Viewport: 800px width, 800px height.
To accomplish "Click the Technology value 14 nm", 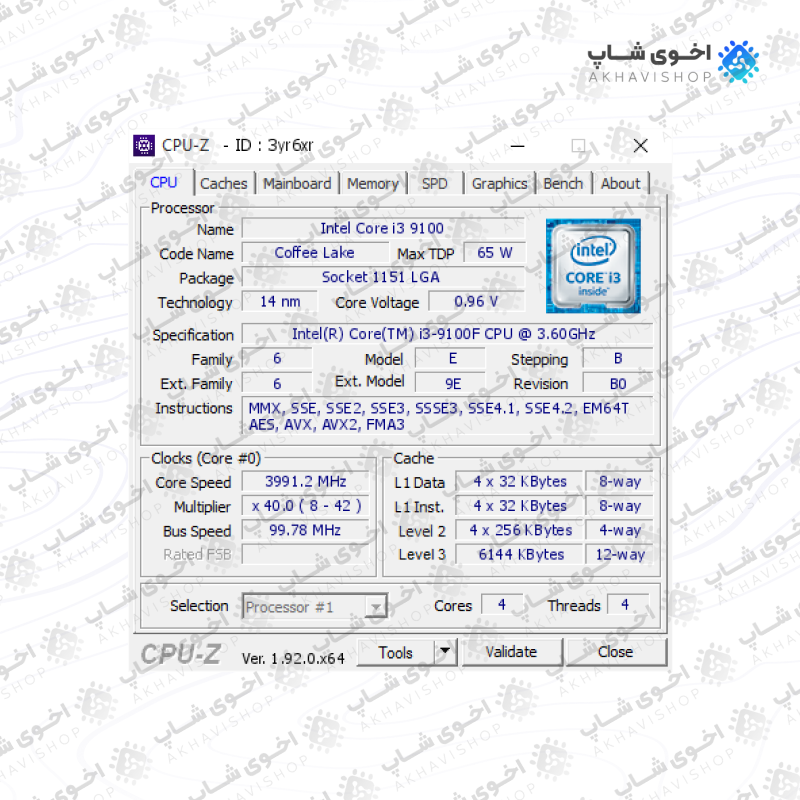I will tap(280, 302).
